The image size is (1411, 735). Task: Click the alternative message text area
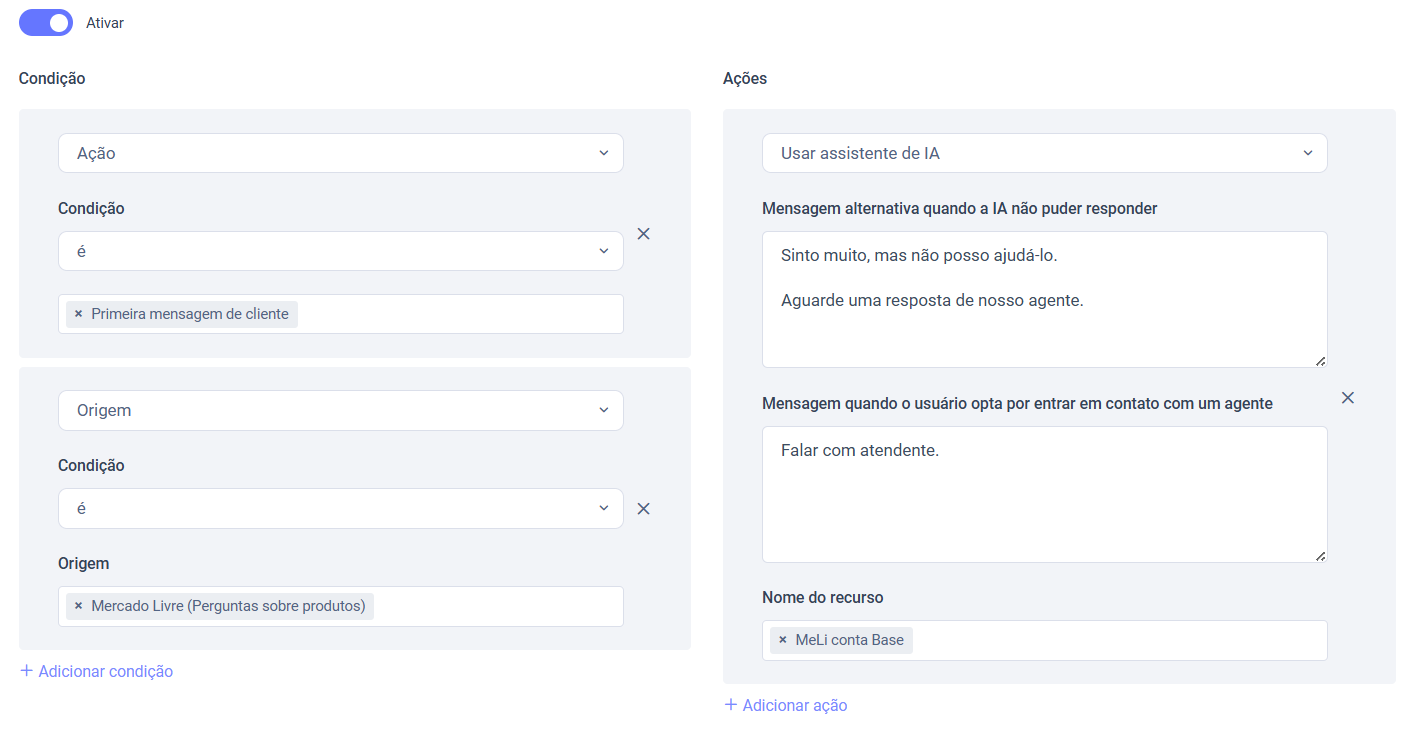coord(1044,320)
